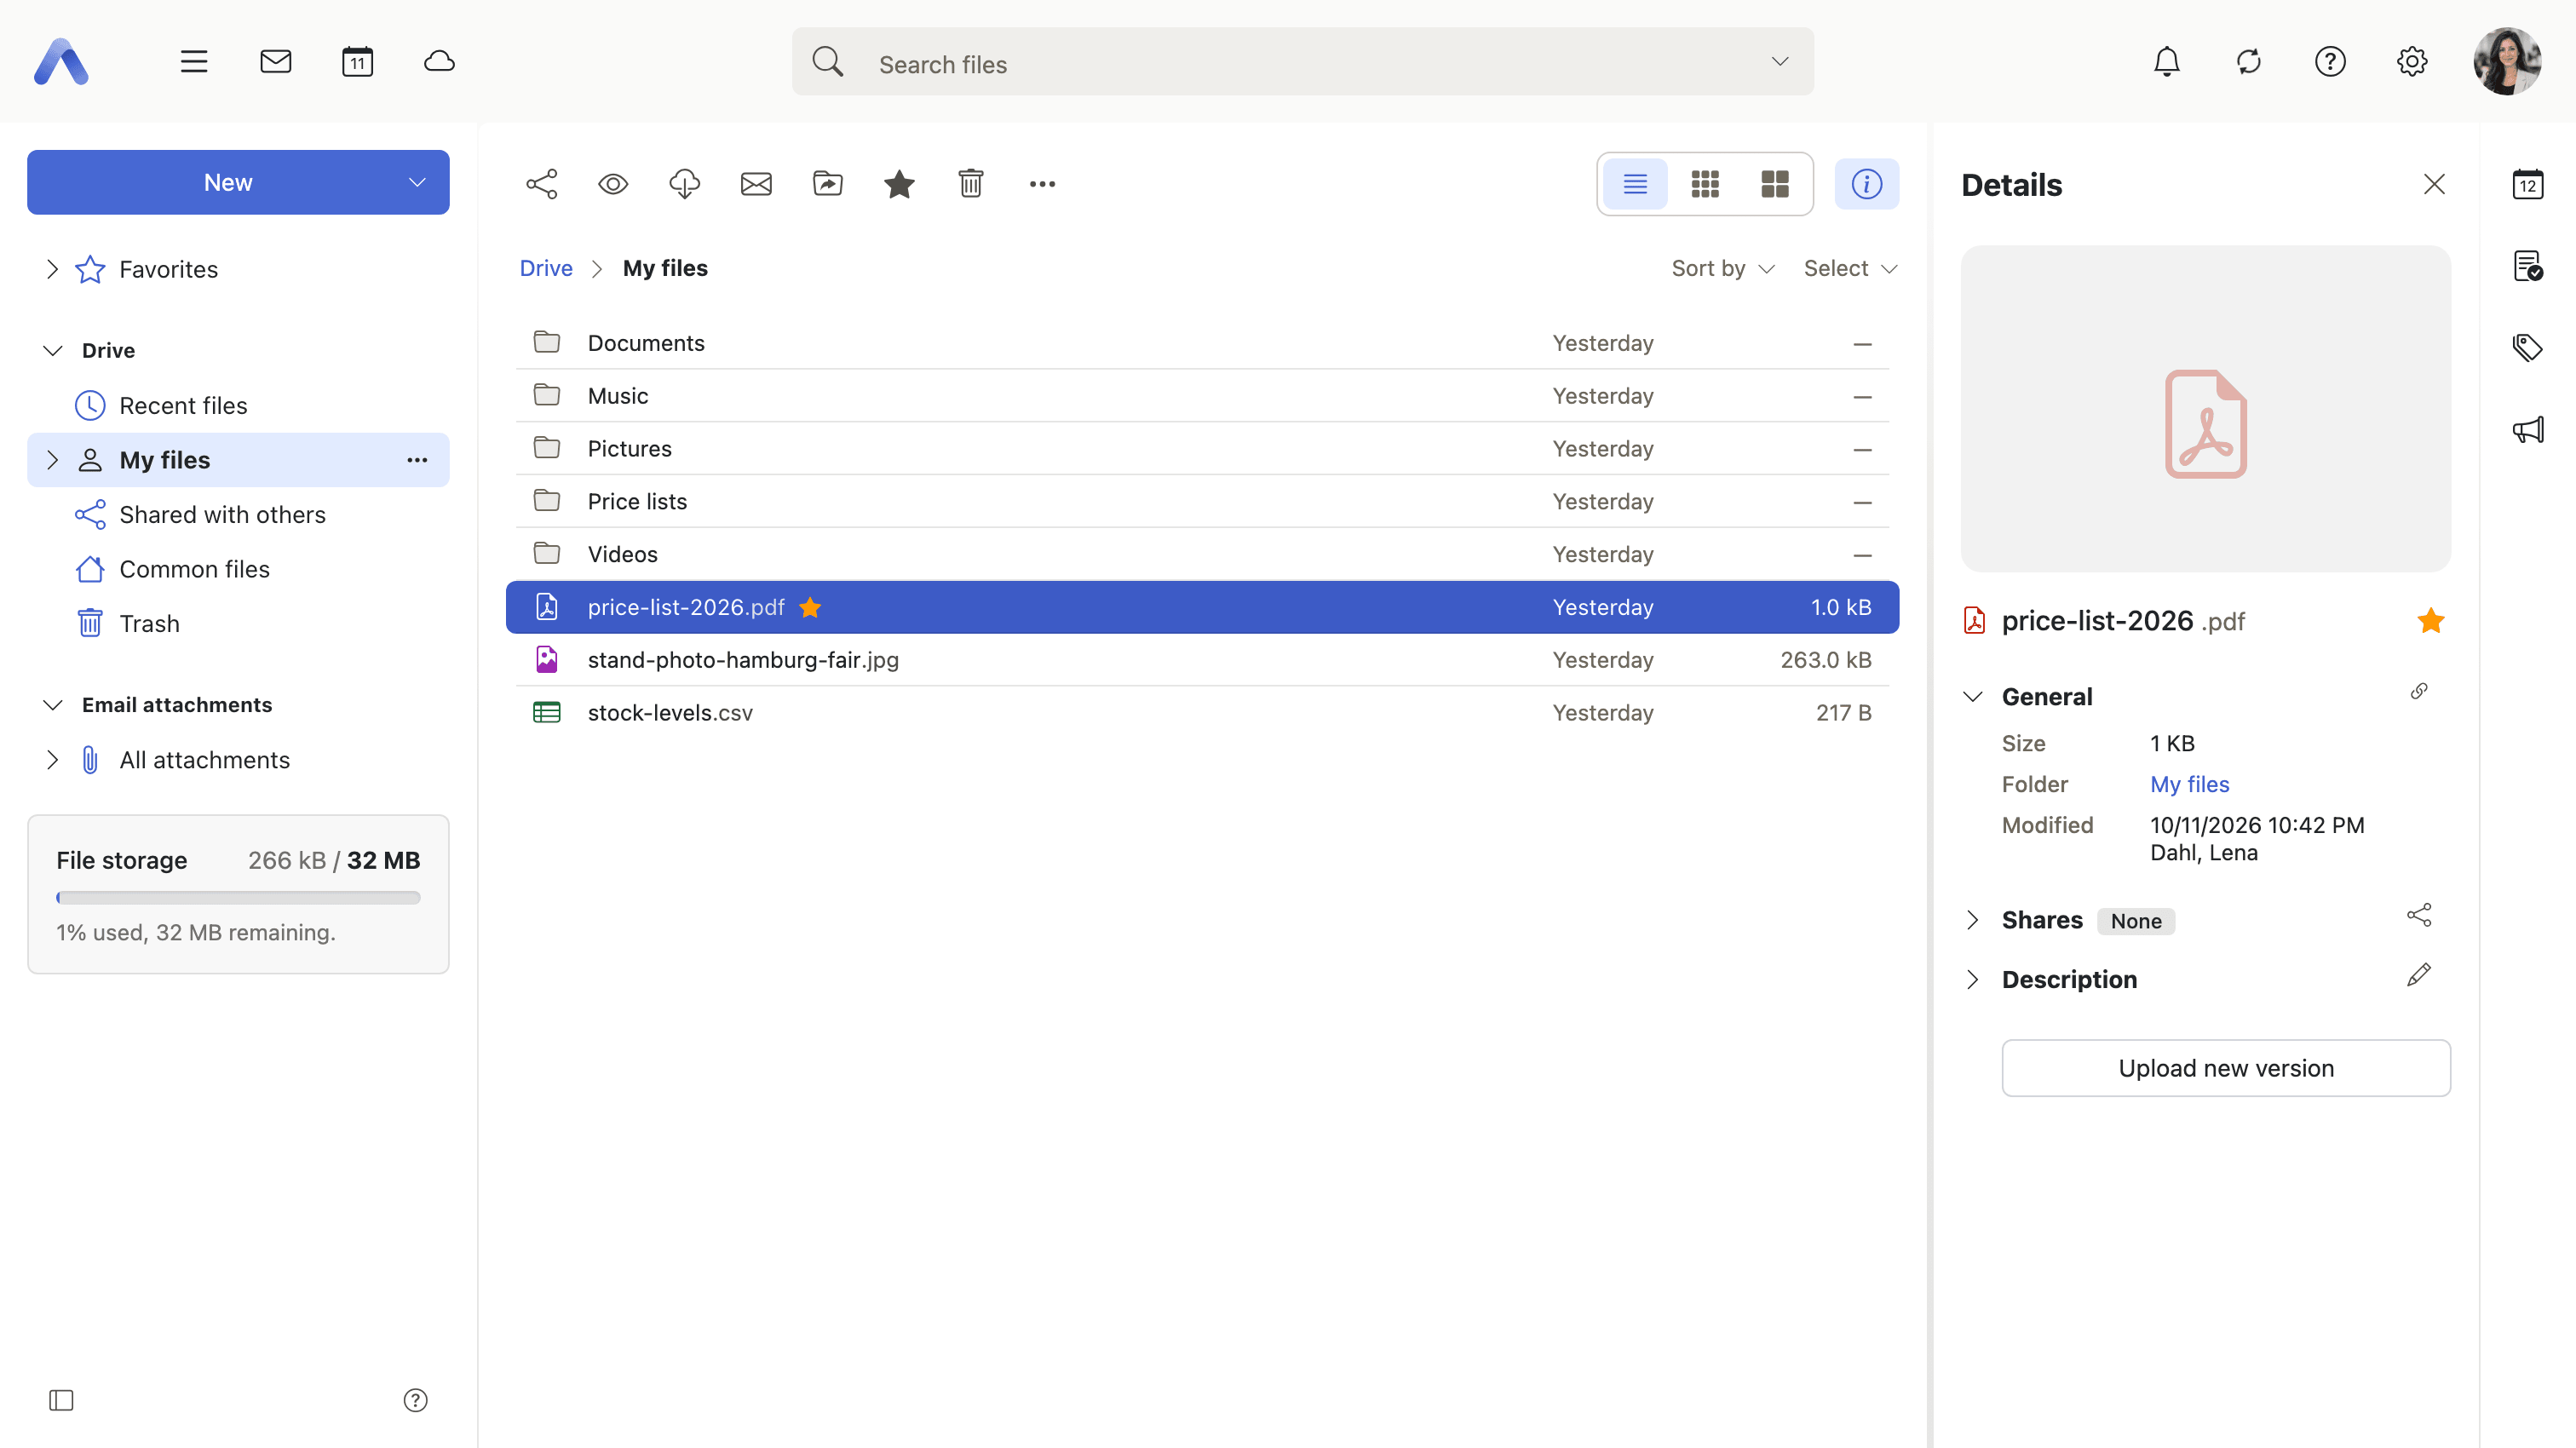2576x1448 pixels.
Task: Click the user avatar picture
Action: pyautogui.click(x=2508, y=62)
